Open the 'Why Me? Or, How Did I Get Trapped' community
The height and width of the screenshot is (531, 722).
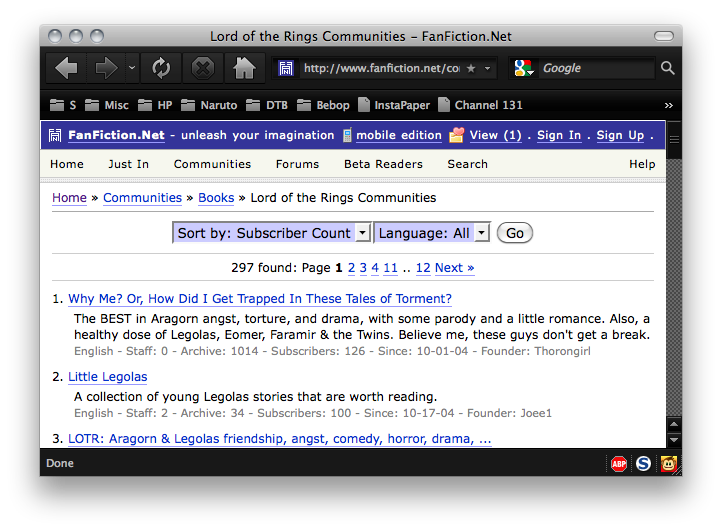260,298
